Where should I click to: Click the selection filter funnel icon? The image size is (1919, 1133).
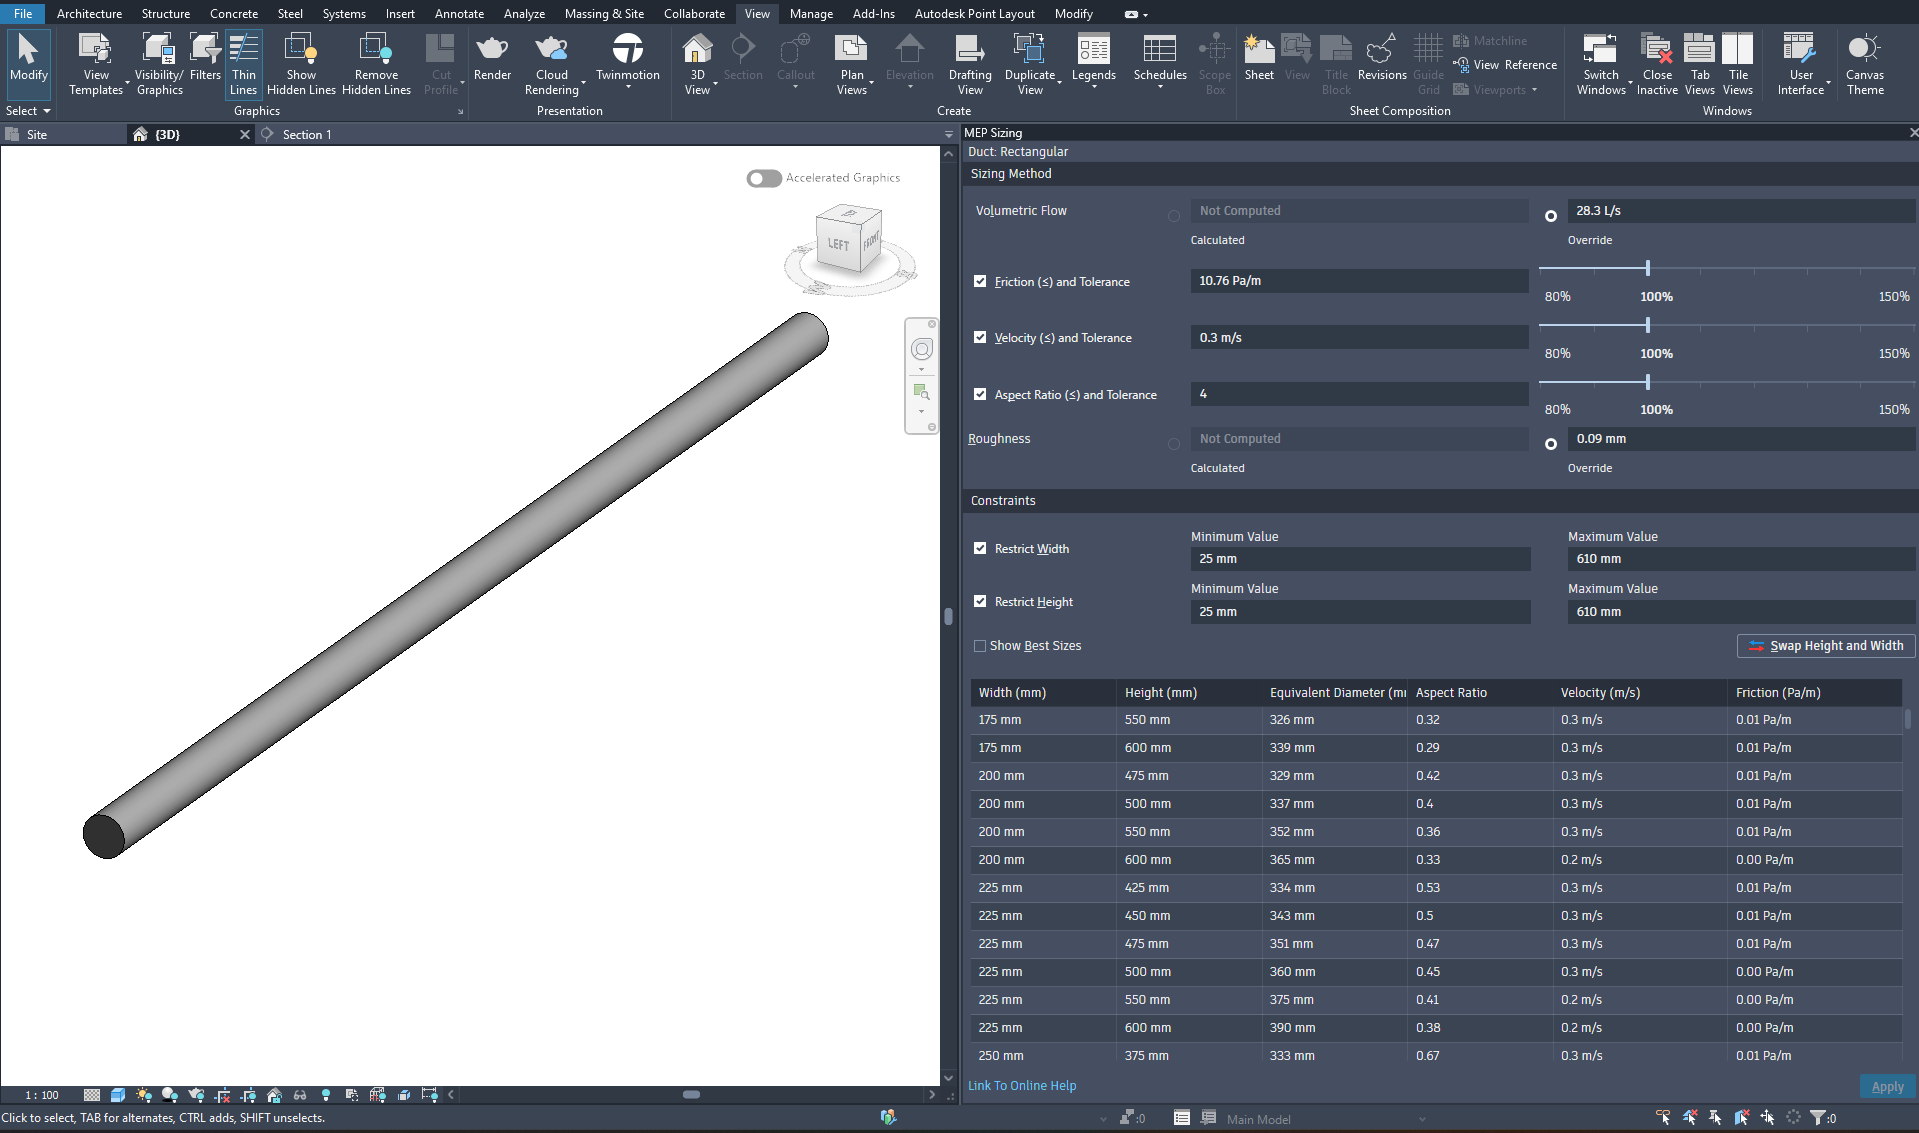pyautogui.click(x=1817, y=1118)
